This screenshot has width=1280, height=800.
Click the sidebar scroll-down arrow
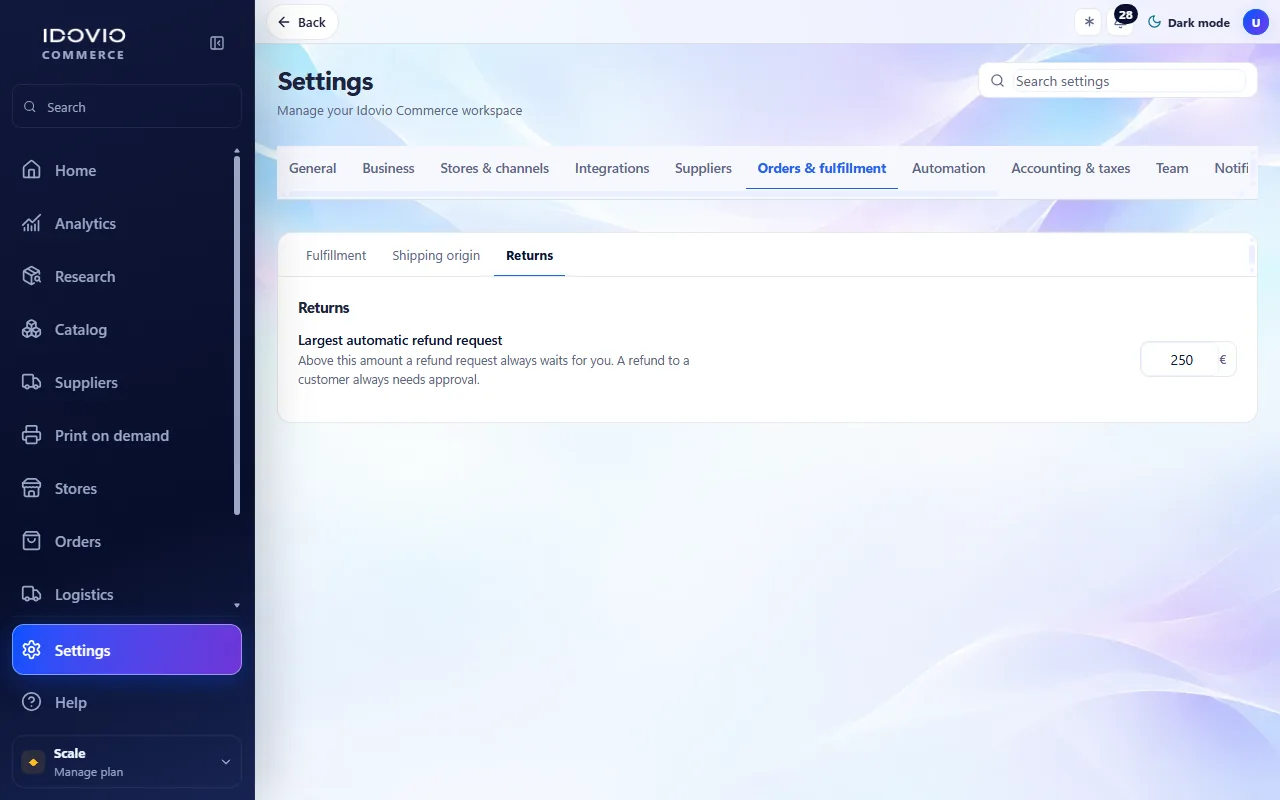pos(237,605)
